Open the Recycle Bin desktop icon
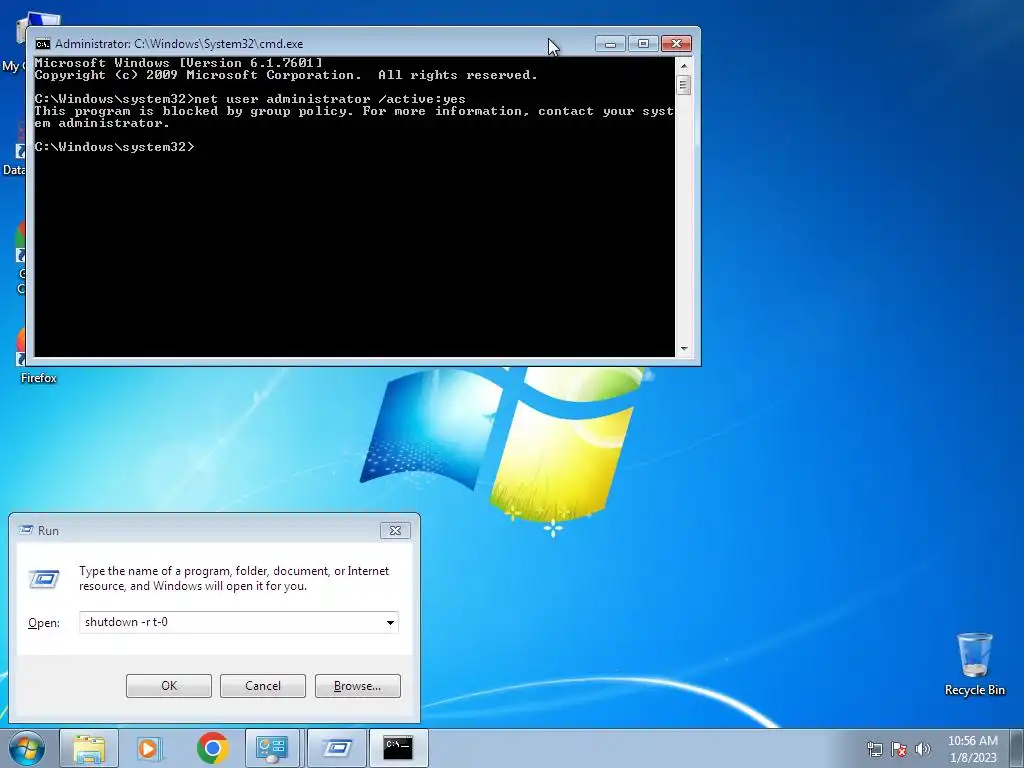Screen dimensions: 1024x768 click(974, 664)
